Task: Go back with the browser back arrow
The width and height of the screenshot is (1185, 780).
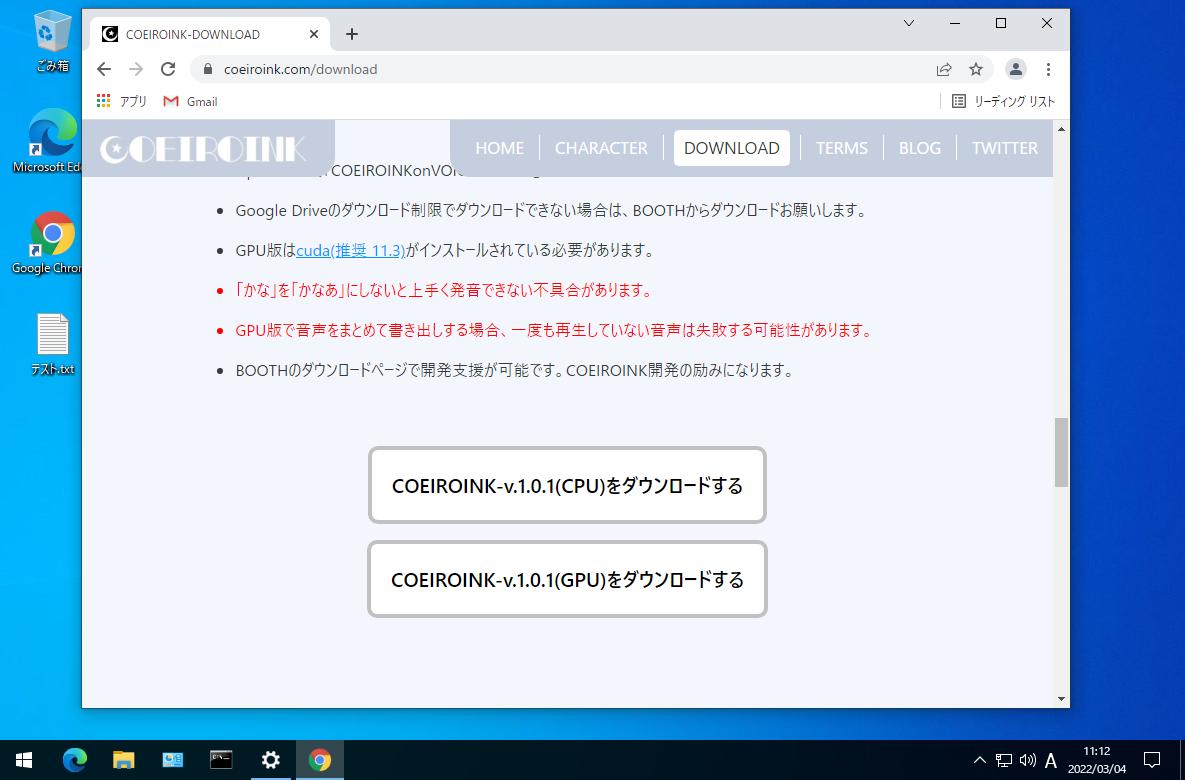Action: coord(104,69)
